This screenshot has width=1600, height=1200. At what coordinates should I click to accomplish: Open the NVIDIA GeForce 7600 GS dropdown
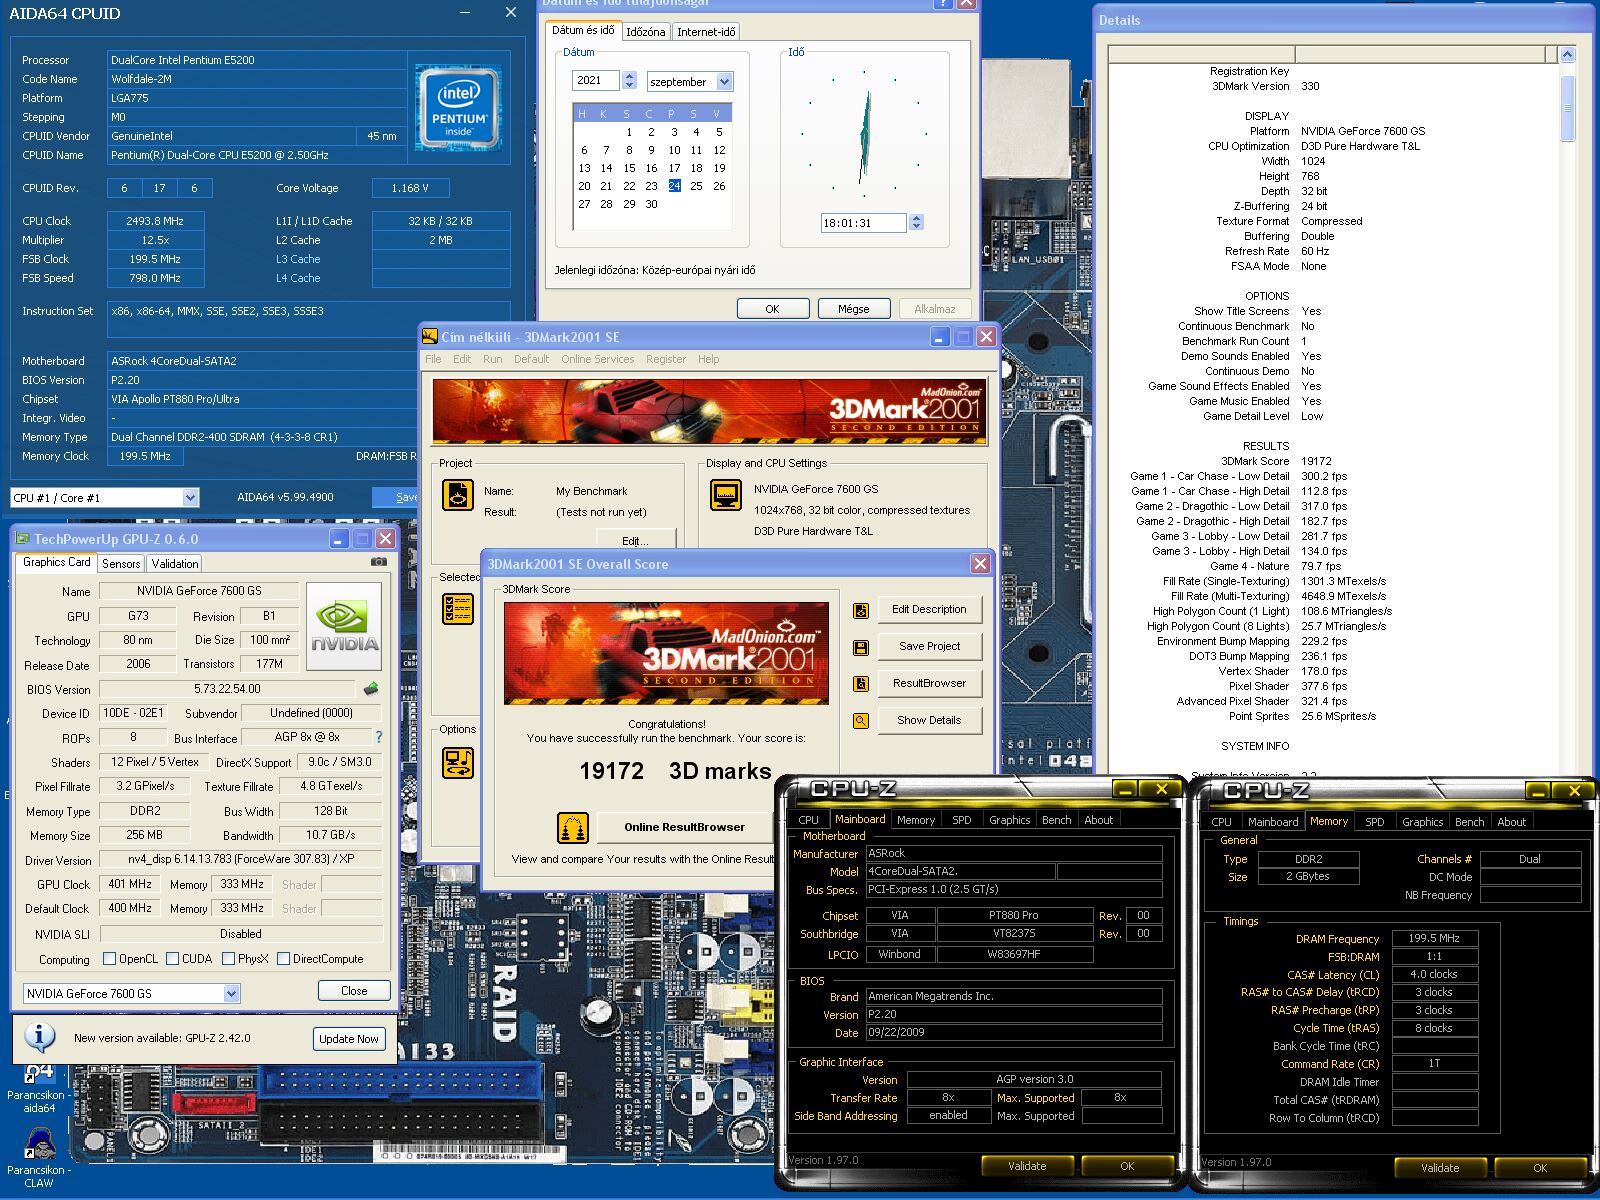231,993
